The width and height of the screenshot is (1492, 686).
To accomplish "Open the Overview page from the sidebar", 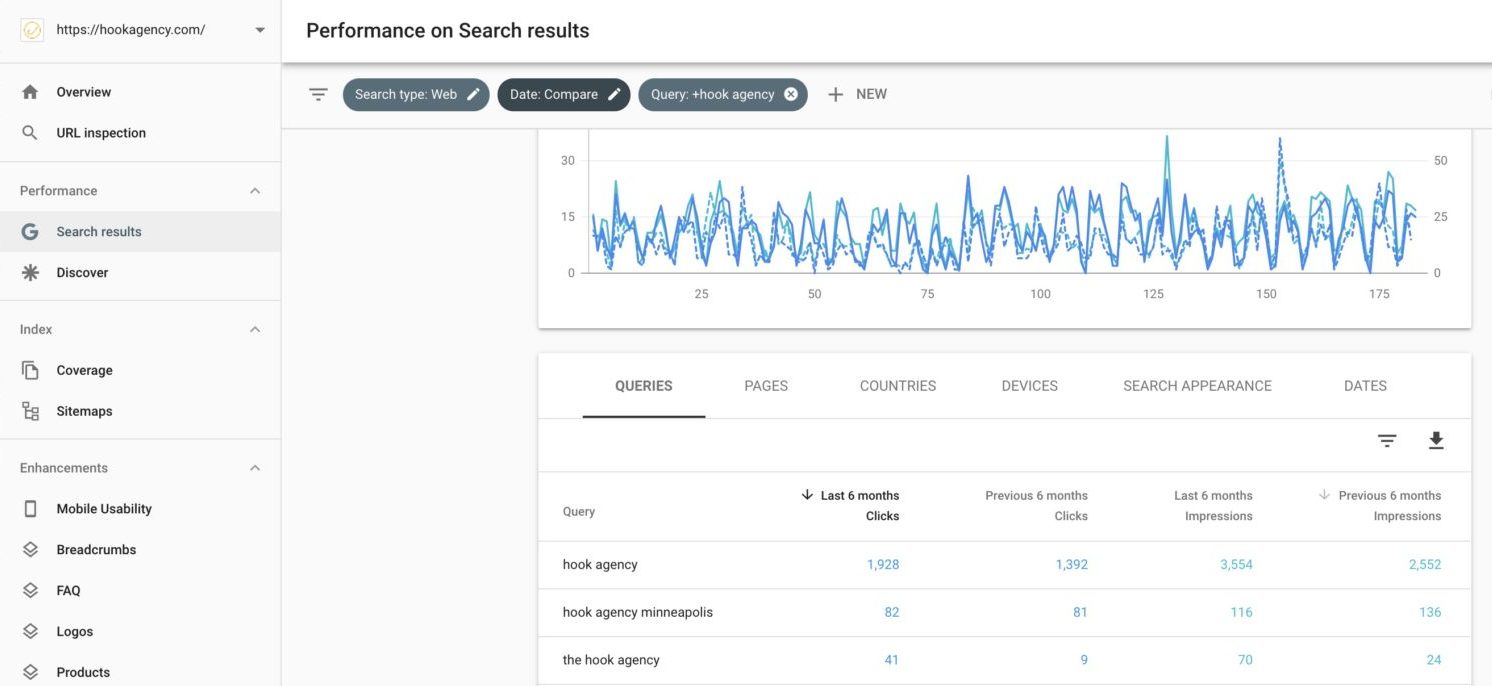I will click(x=83, y=91).
